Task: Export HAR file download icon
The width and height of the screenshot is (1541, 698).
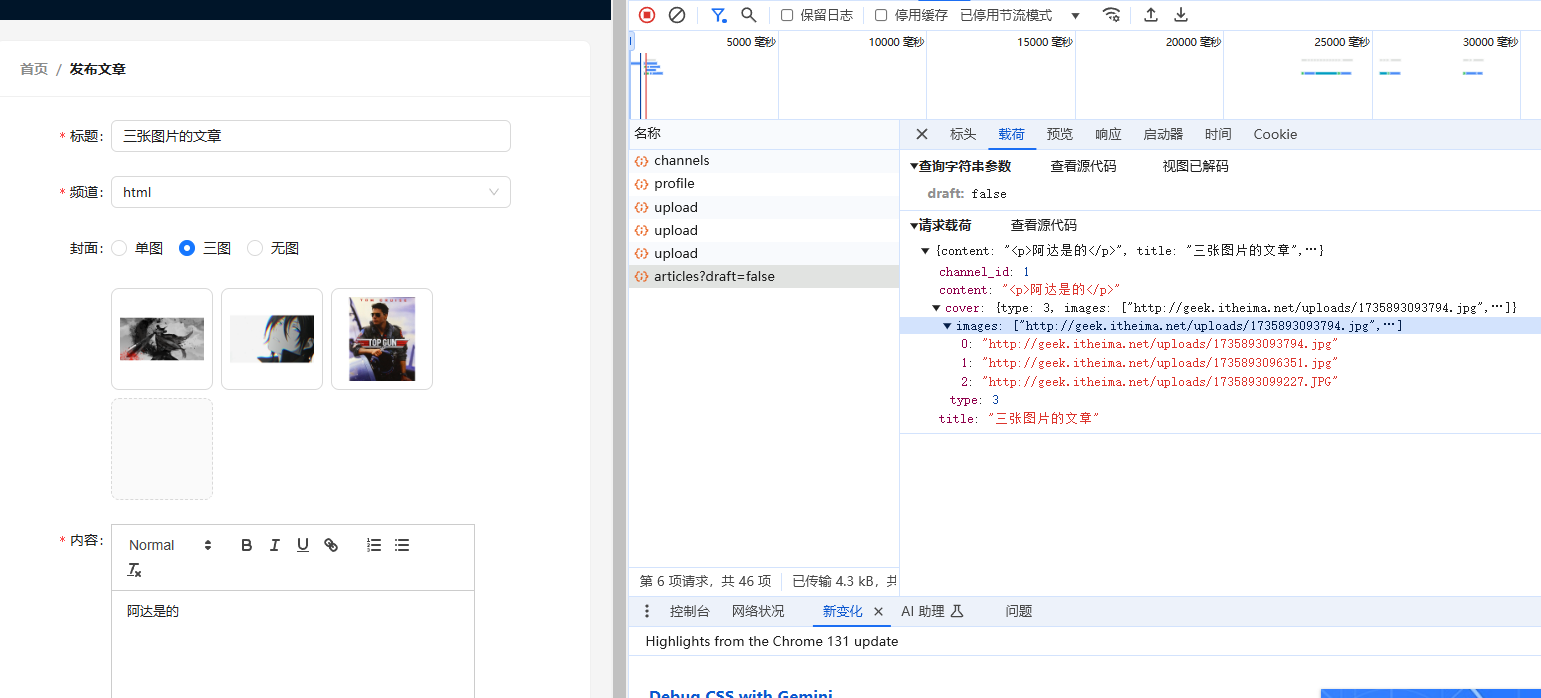Action: (1181, 15)
